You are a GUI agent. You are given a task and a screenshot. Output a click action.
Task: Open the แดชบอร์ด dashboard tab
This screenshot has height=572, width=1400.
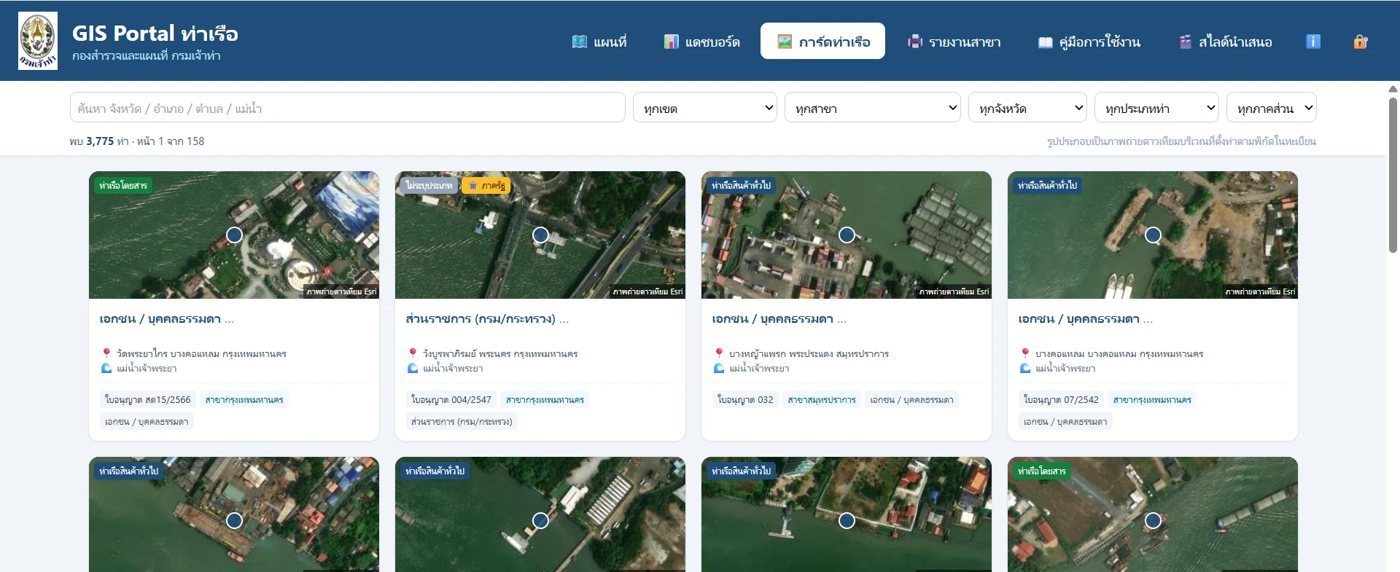(701, 41)
